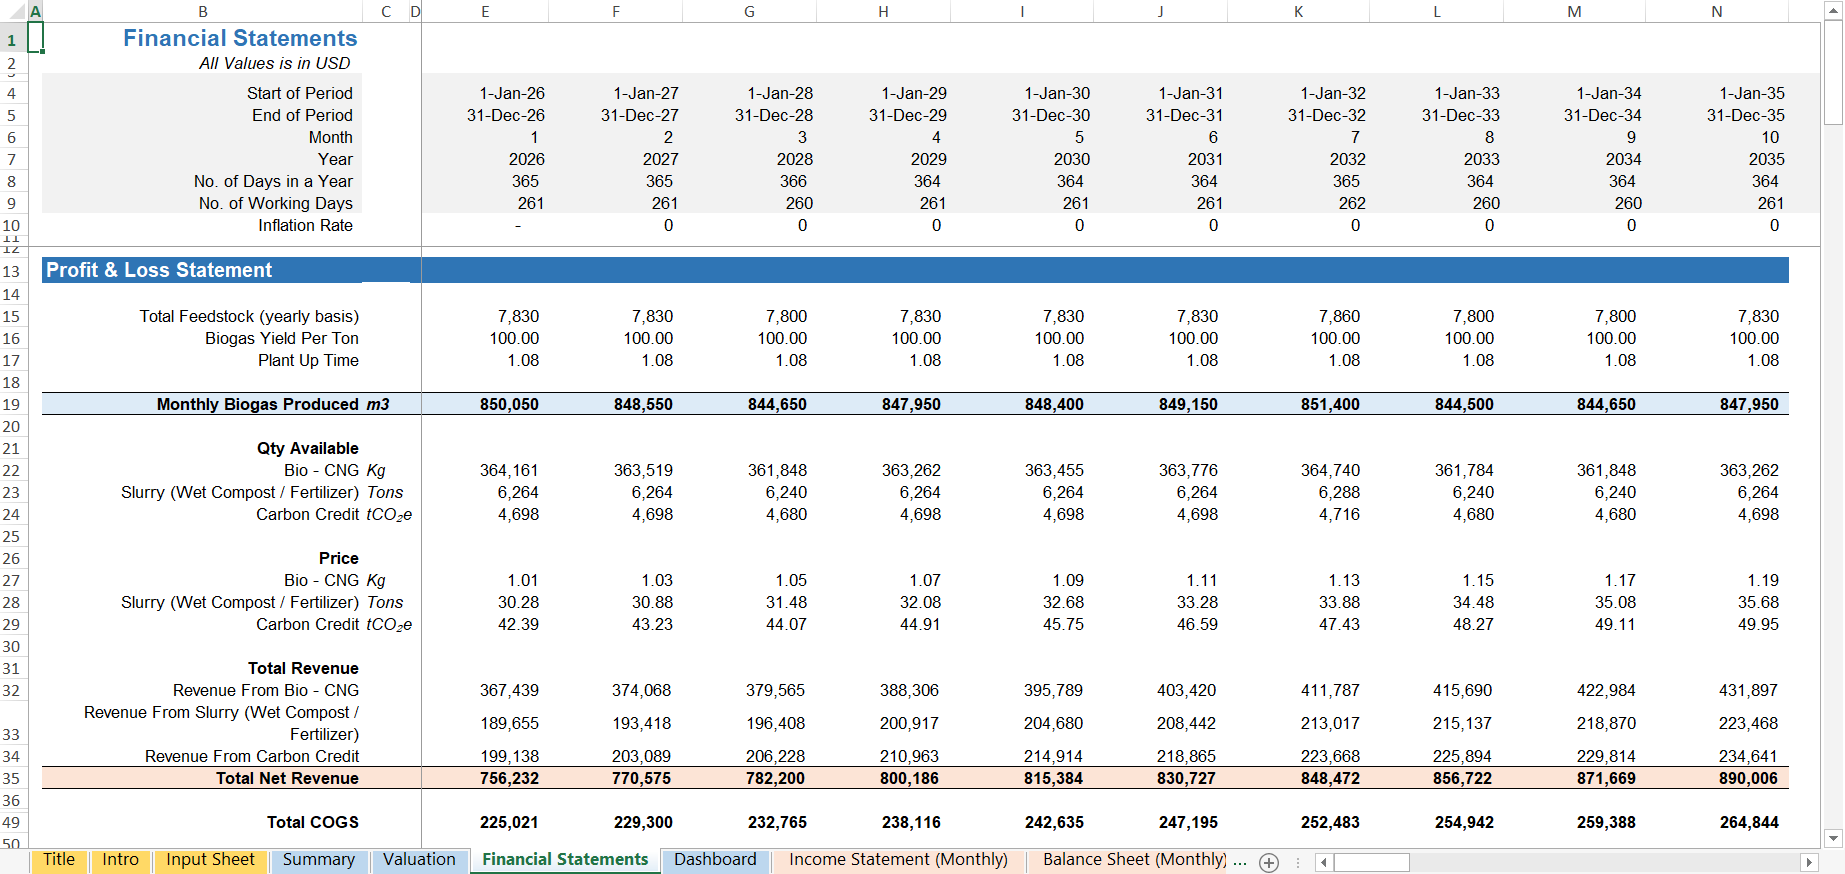Go to the Valuation sheet

tap(419, 860)
